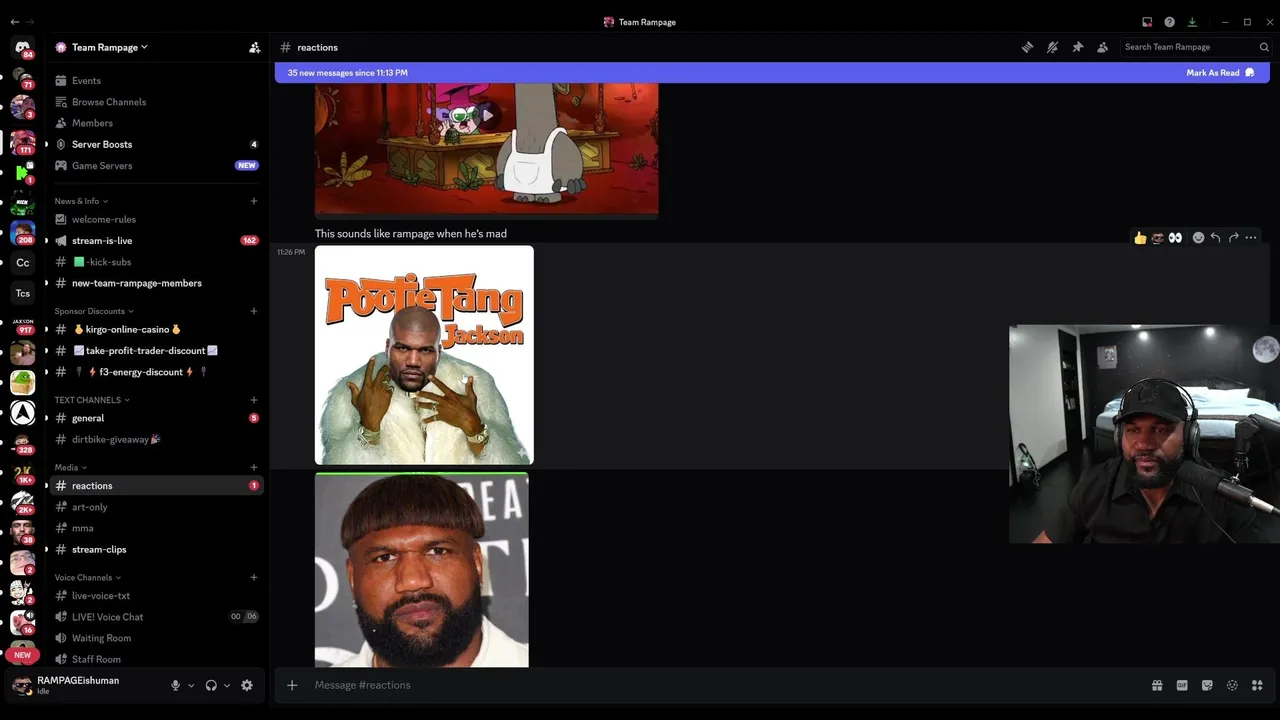Open the gift icon in message bar

point(1157,685)
